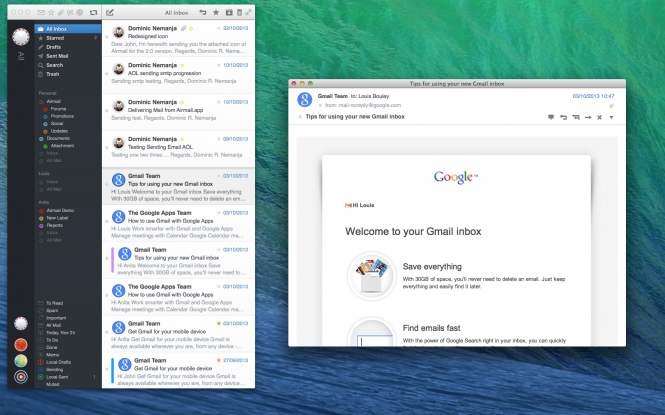The height and width of the screenshot is (415, 665).
Task: Toggle the starred filter in sidebar toolbar
Action: pos(51,12)
